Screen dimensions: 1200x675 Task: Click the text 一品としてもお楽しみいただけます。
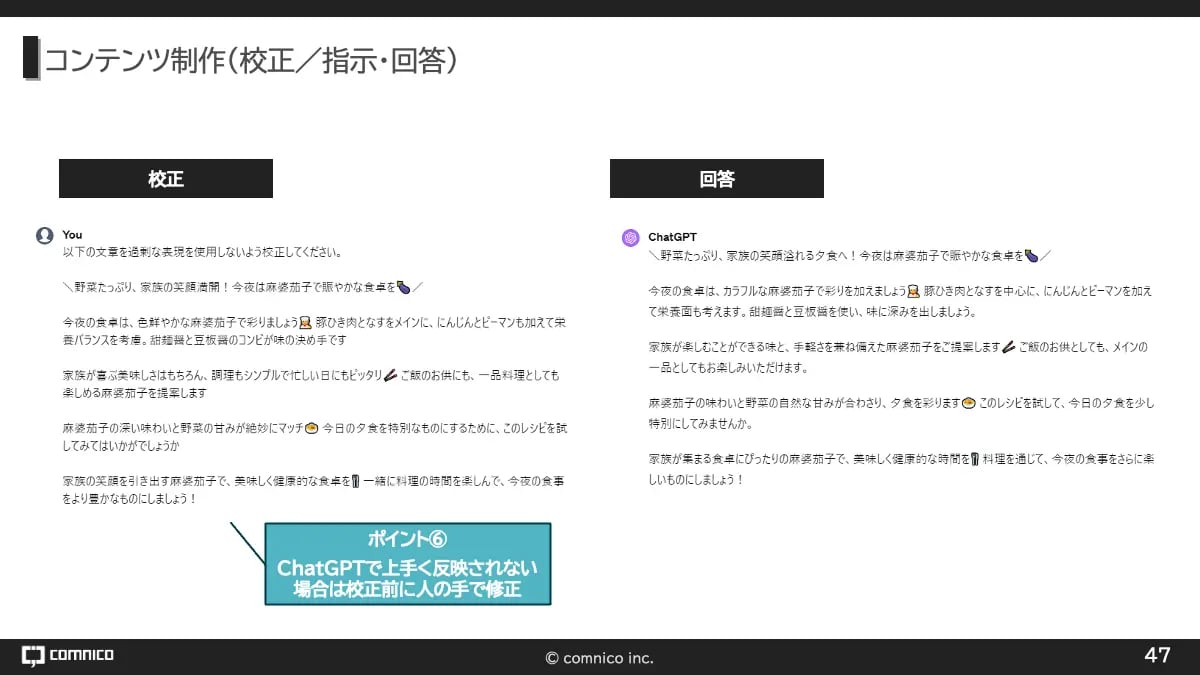[x=727, y=367]
